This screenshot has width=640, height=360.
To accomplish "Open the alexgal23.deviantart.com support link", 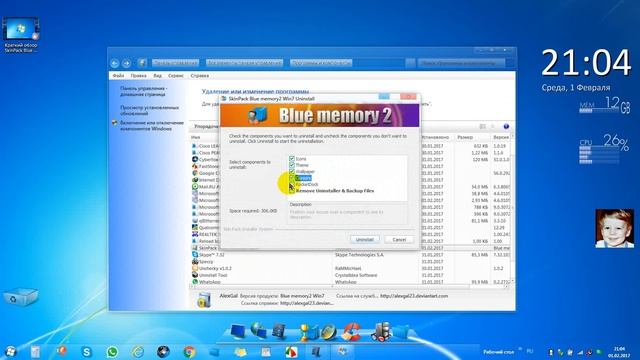I will (414, 296).
